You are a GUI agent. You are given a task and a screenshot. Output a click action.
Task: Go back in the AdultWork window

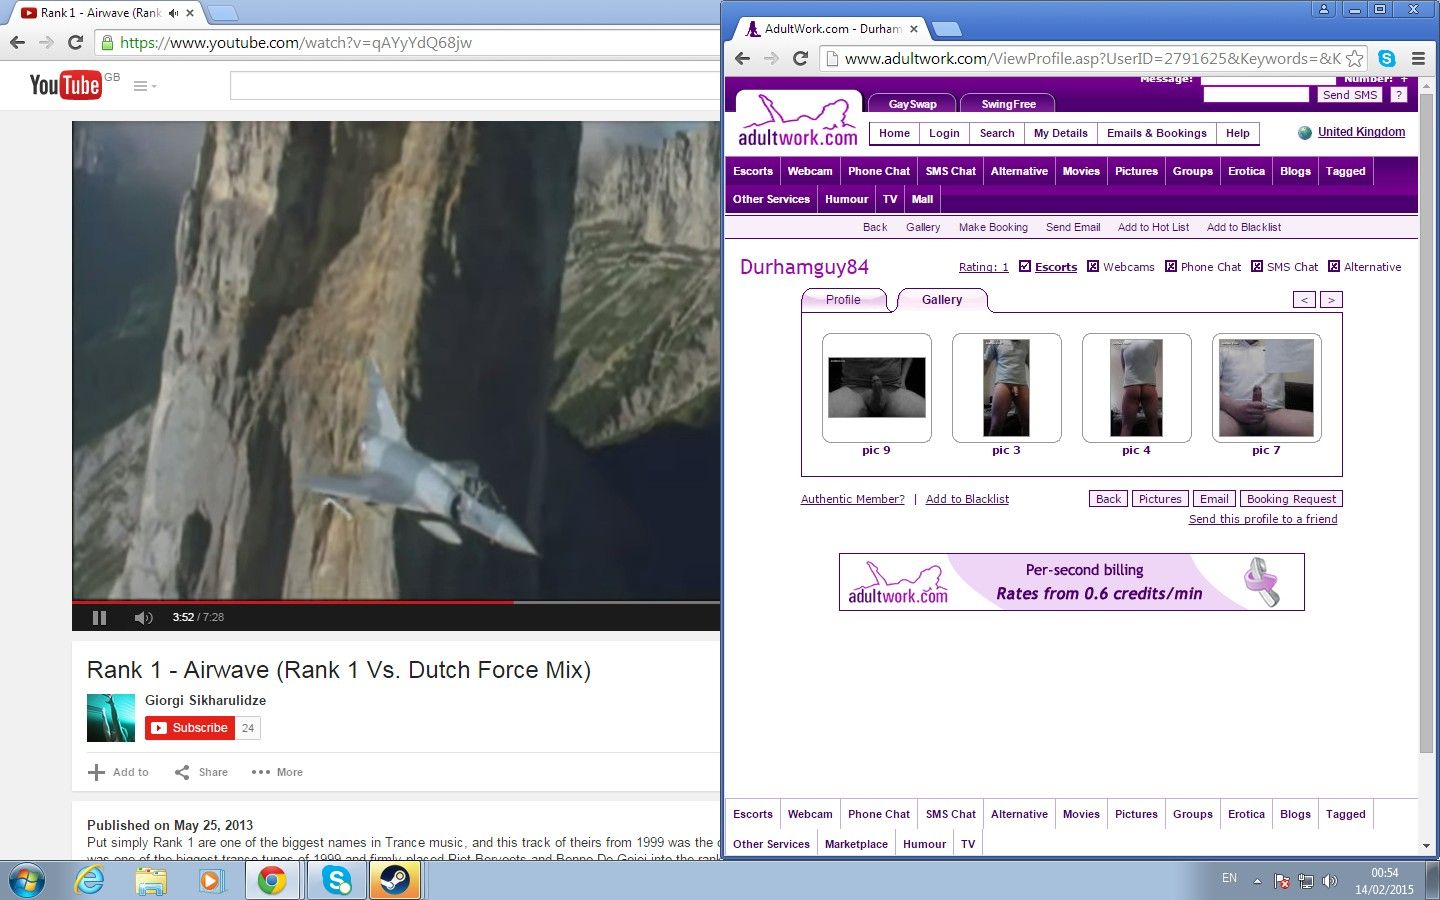coord(742,58)
